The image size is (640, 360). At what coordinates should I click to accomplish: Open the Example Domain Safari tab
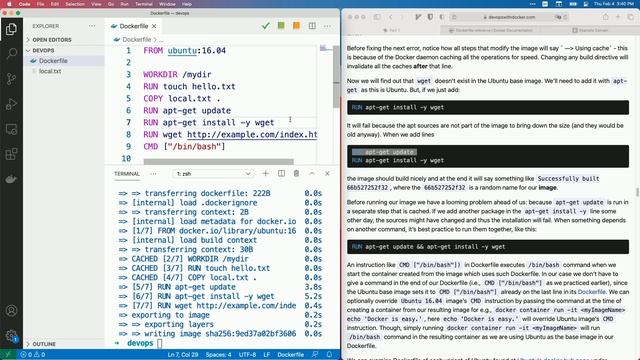point(590,30)
